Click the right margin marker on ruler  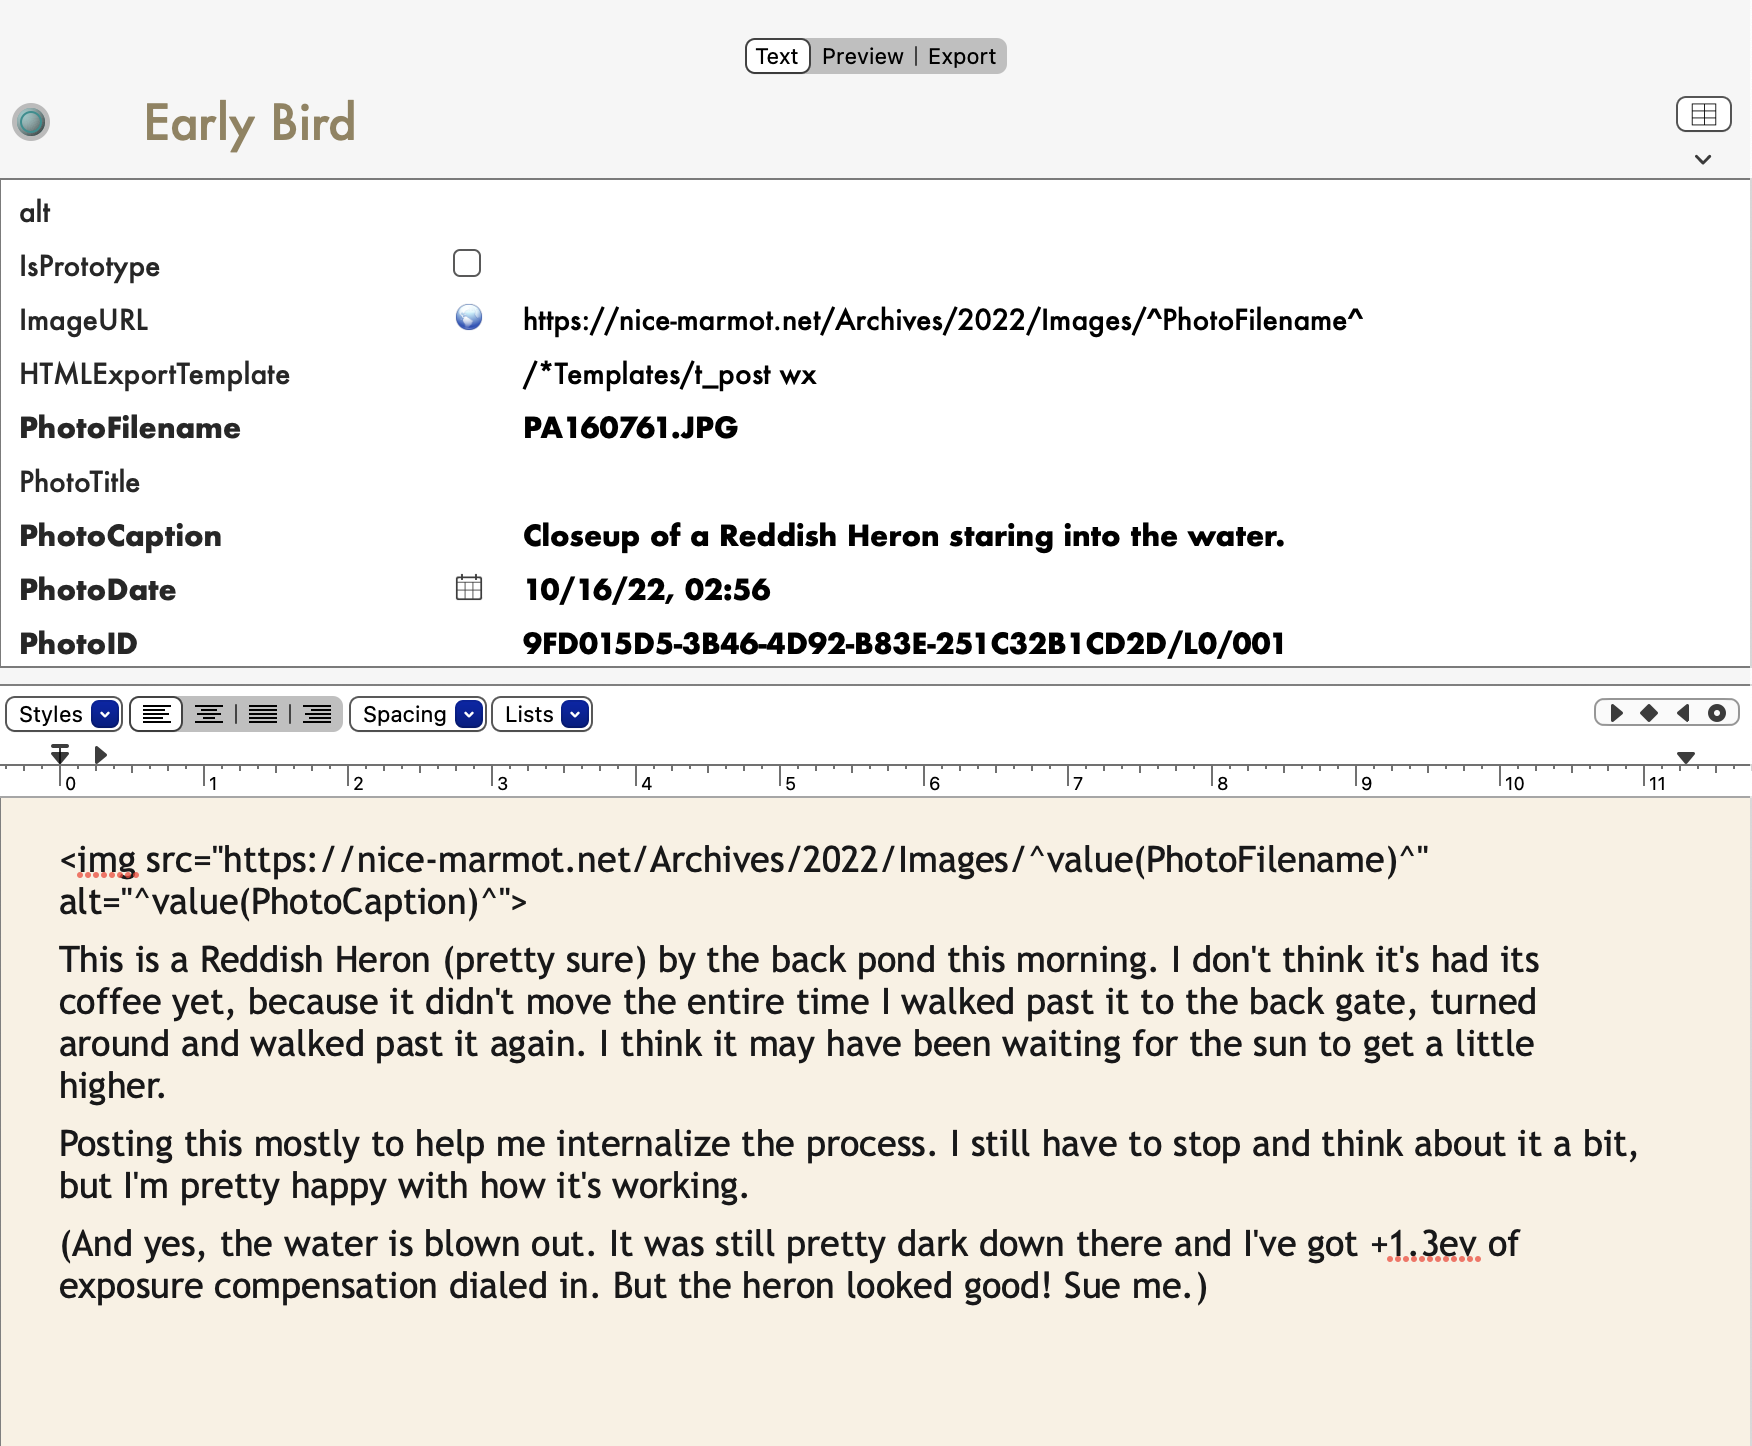click(1686, 758)
